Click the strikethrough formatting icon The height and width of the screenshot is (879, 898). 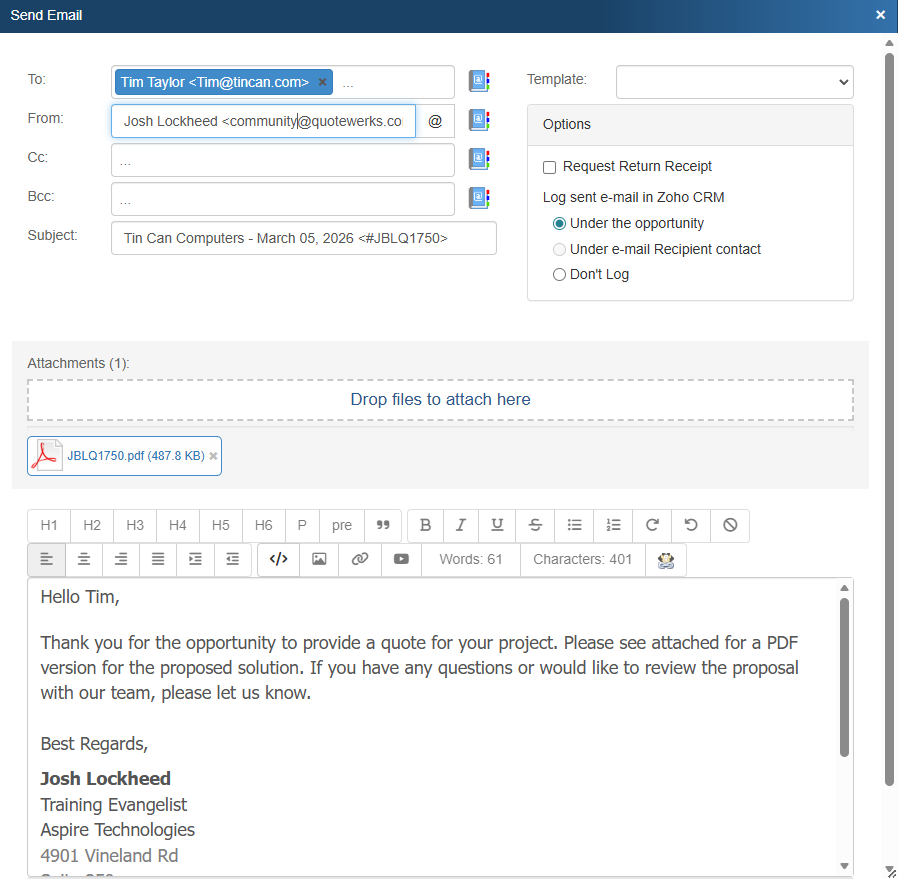click(x=536, y=525)
